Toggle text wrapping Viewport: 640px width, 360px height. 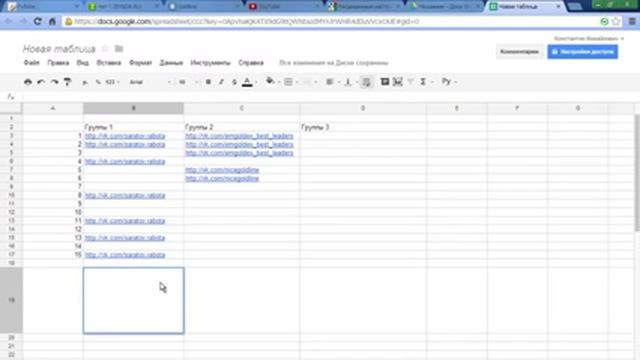click(367, 82)
